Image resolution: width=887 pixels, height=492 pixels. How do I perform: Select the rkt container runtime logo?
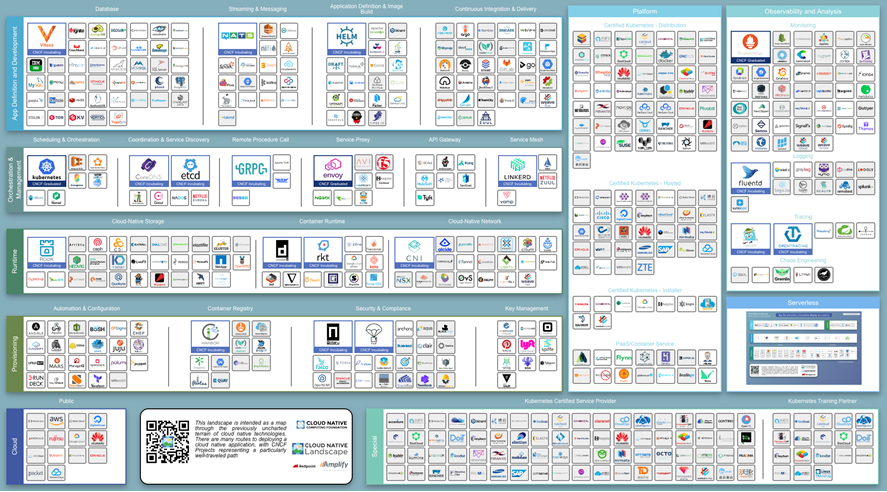[323, 253]
